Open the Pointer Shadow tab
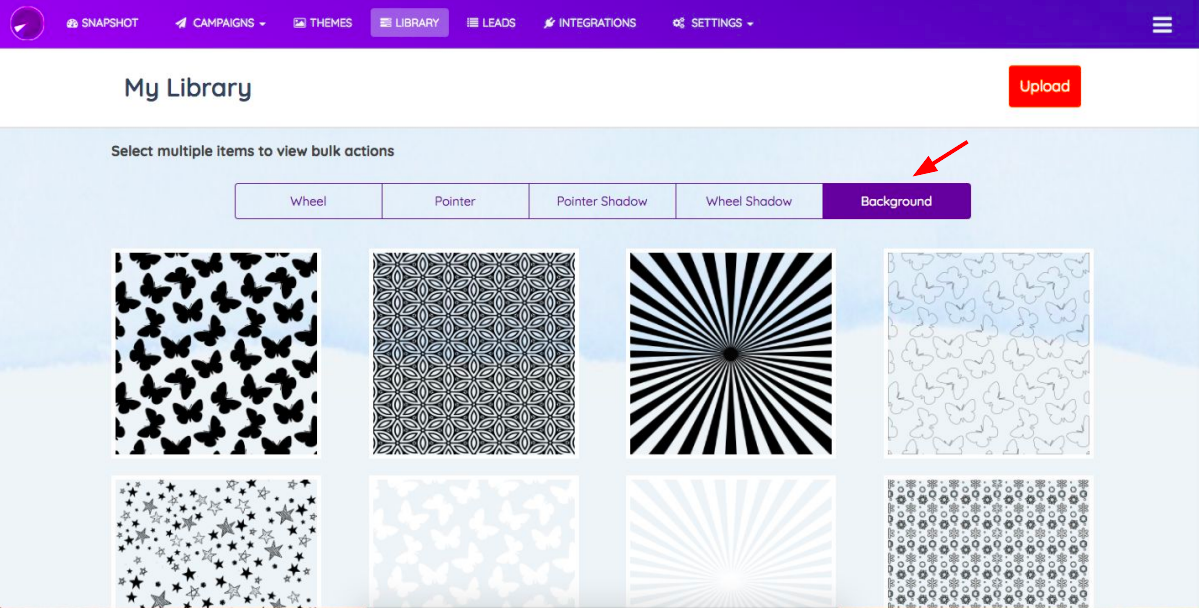Viewport: 1199px width, 608px height. tap(602, 201)
